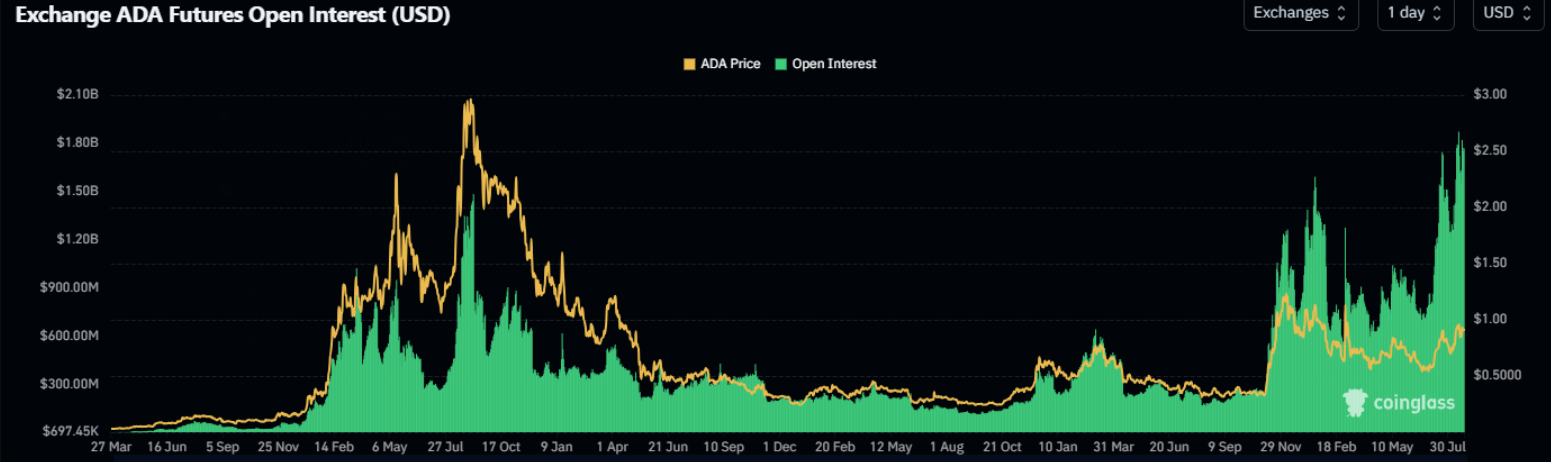The height and width of the screenshot is (462, 1551).
Task: Click the 21 Oct date label
Action: tap(1002, 448)
